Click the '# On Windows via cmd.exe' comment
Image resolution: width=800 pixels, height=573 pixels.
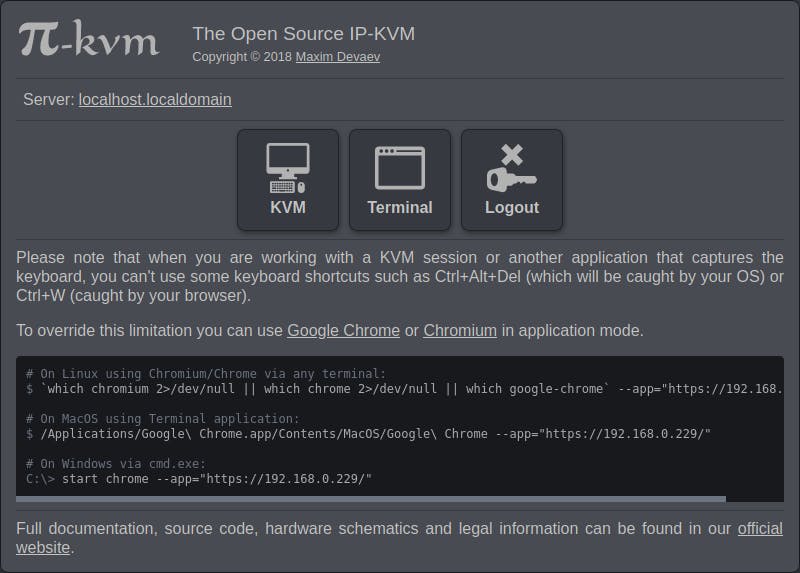pyautogui.click(x=116, y=464)
